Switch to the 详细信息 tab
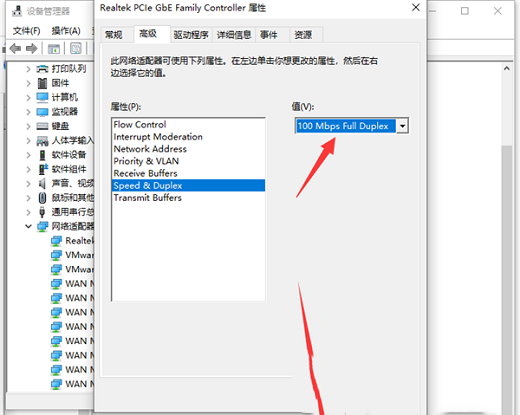This screenshot has height=415, width=520. click(234, 35)
